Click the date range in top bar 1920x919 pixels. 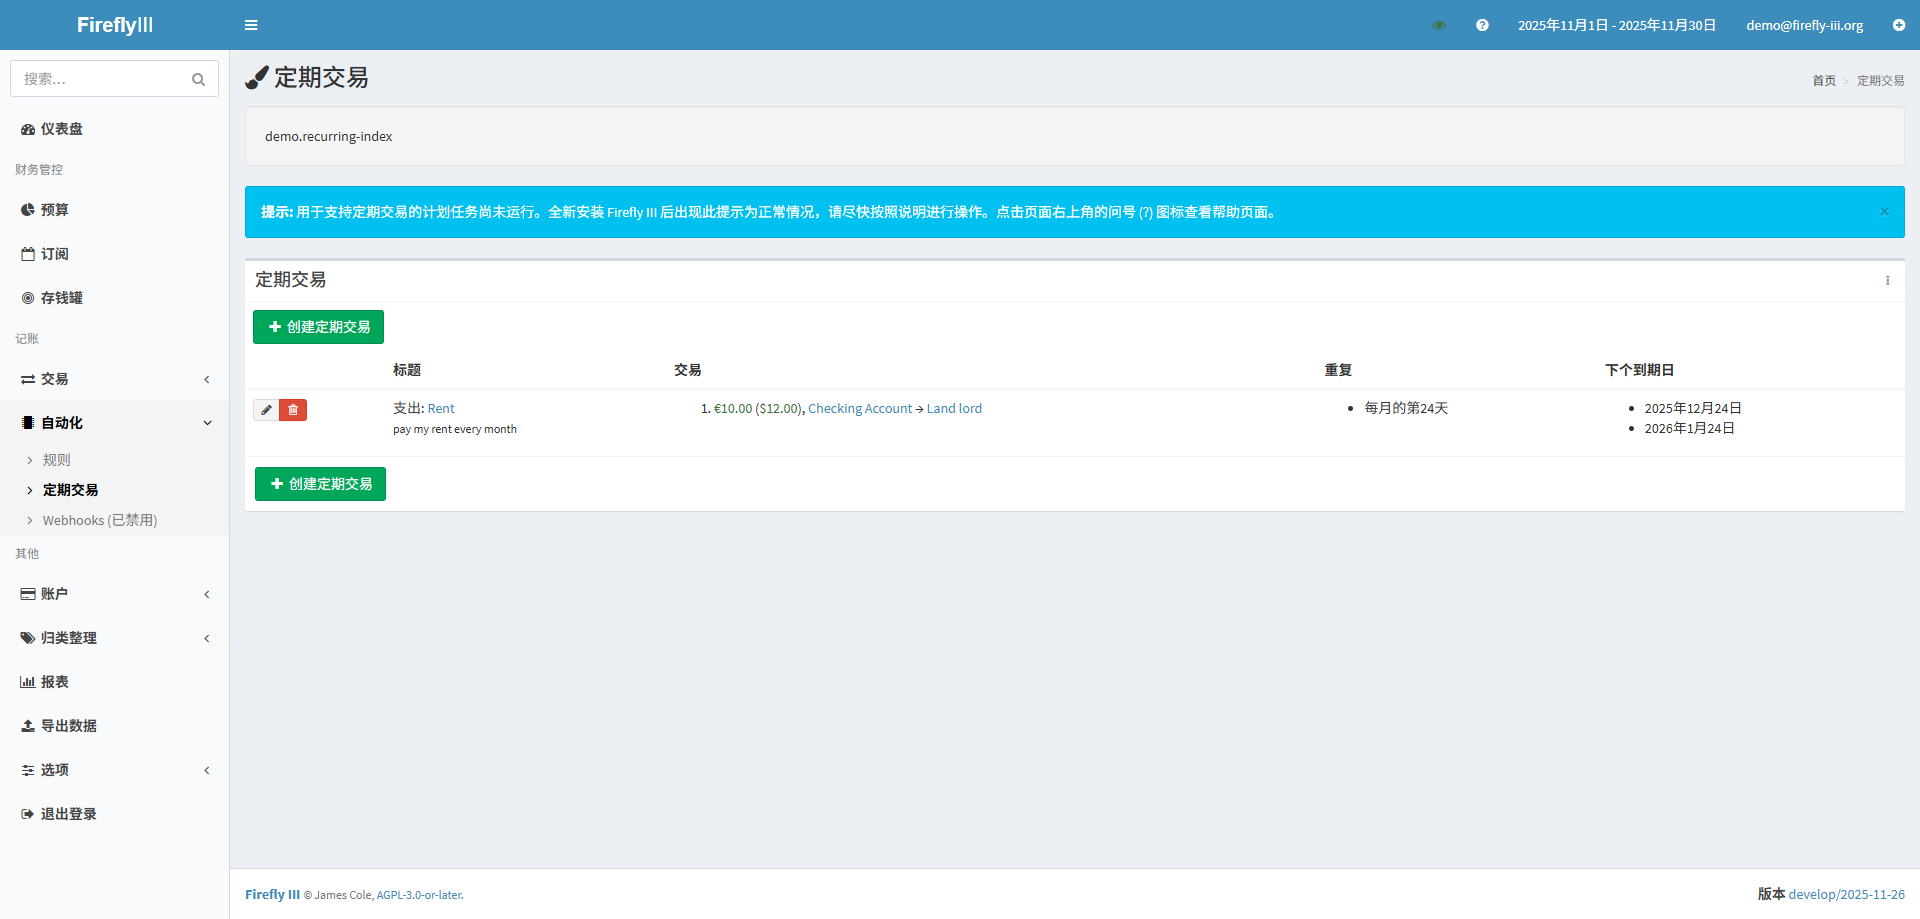(1616, 25)
